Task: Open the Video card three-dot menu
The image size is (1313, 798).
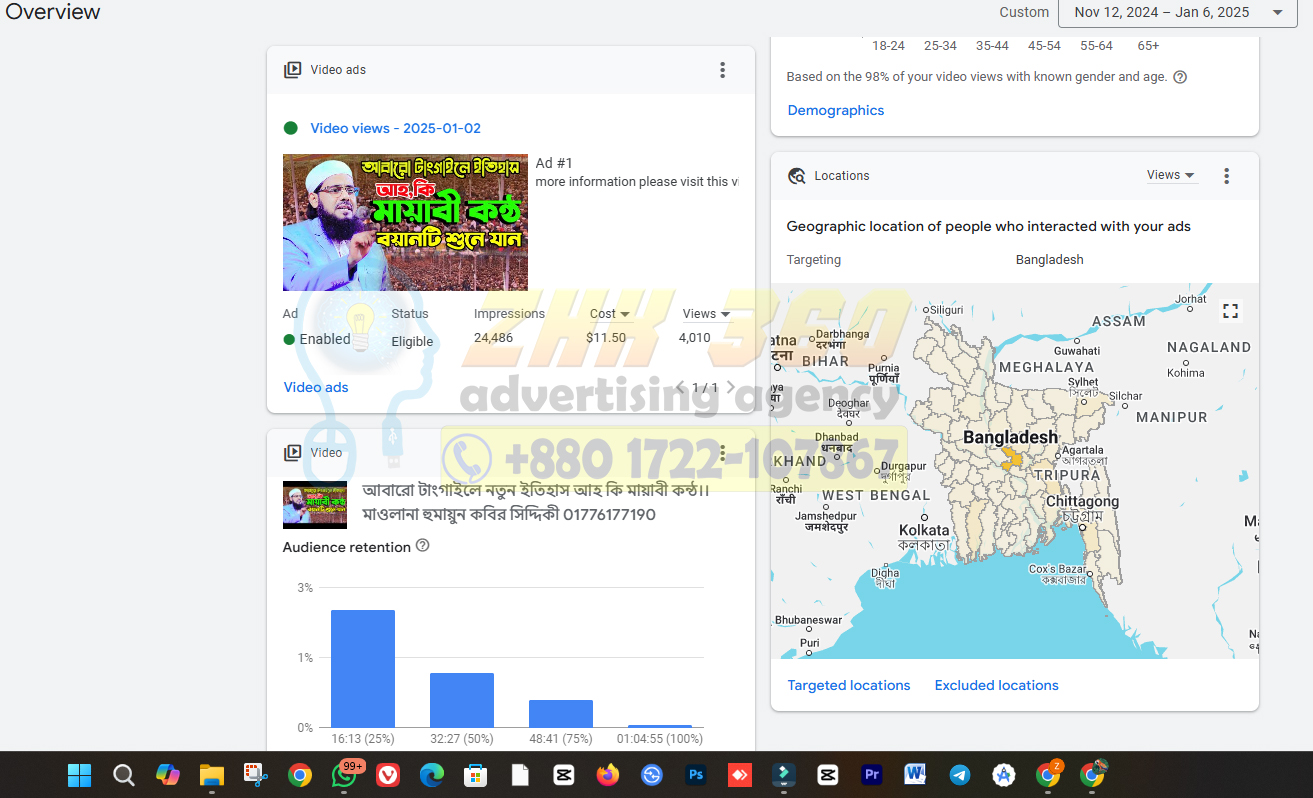Action: click(x=722, y=453)
